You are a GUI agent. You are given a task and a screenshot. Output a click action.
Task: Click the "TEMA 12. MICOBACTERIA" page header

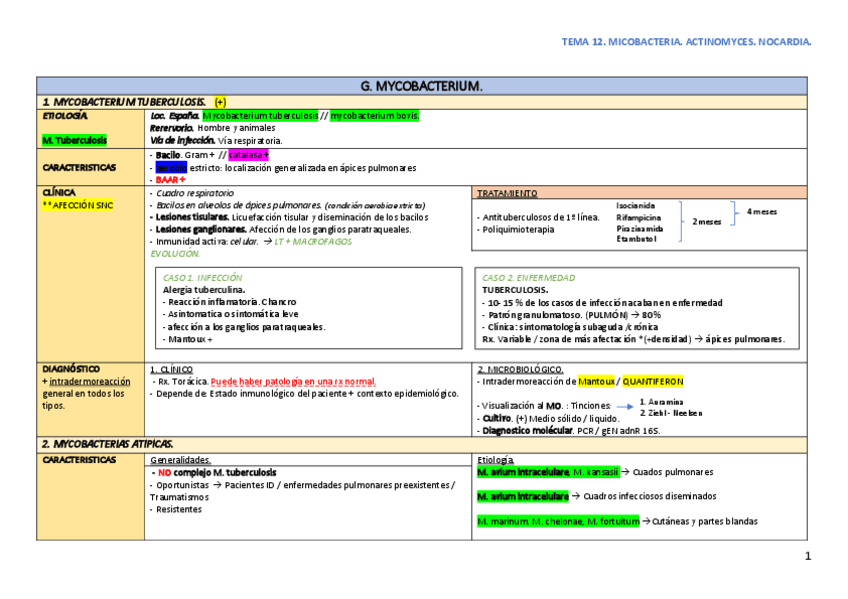click(x=686, y=42)
